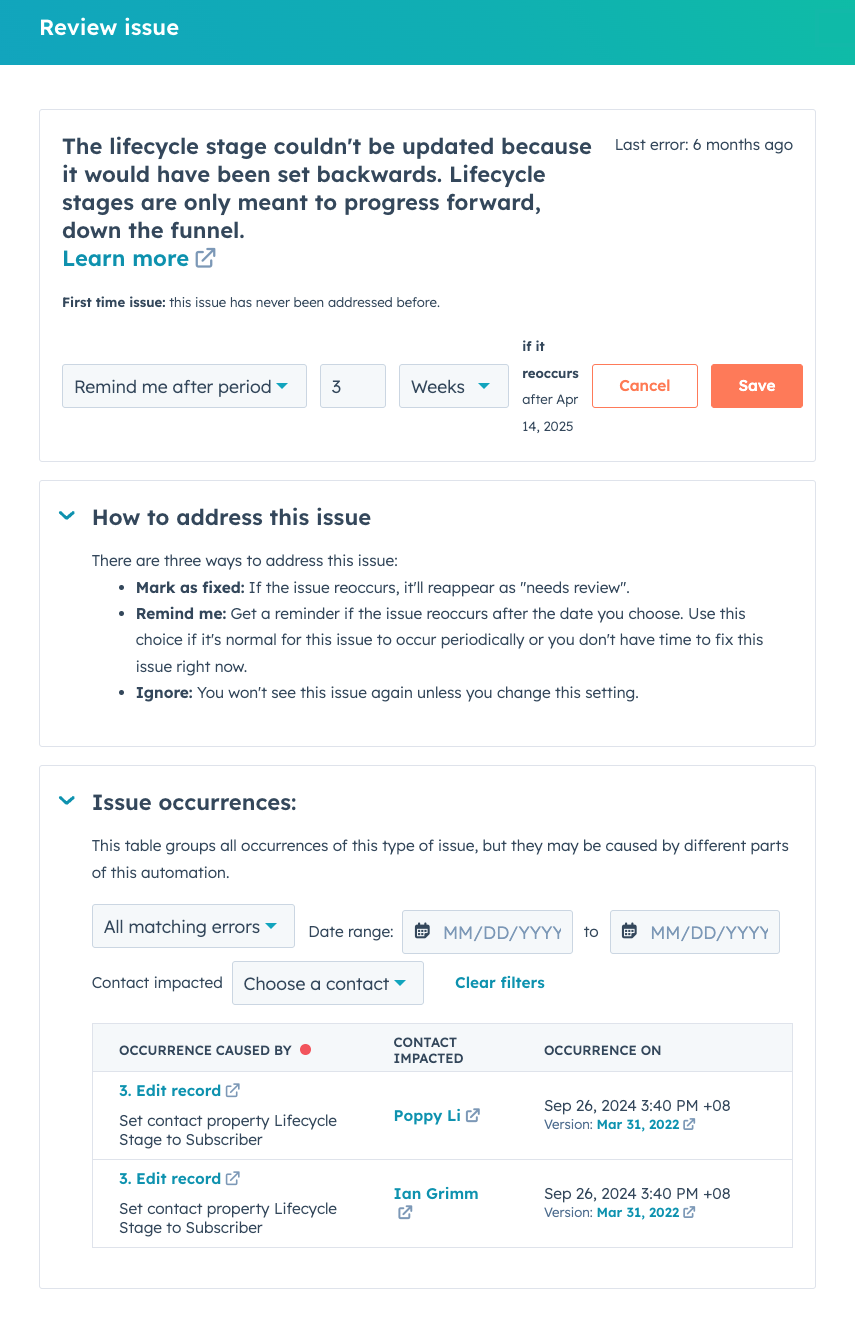Viewport: 855px width, 1329px height.
Task: Click the external link icon beside Learn more
Action: 203,257
